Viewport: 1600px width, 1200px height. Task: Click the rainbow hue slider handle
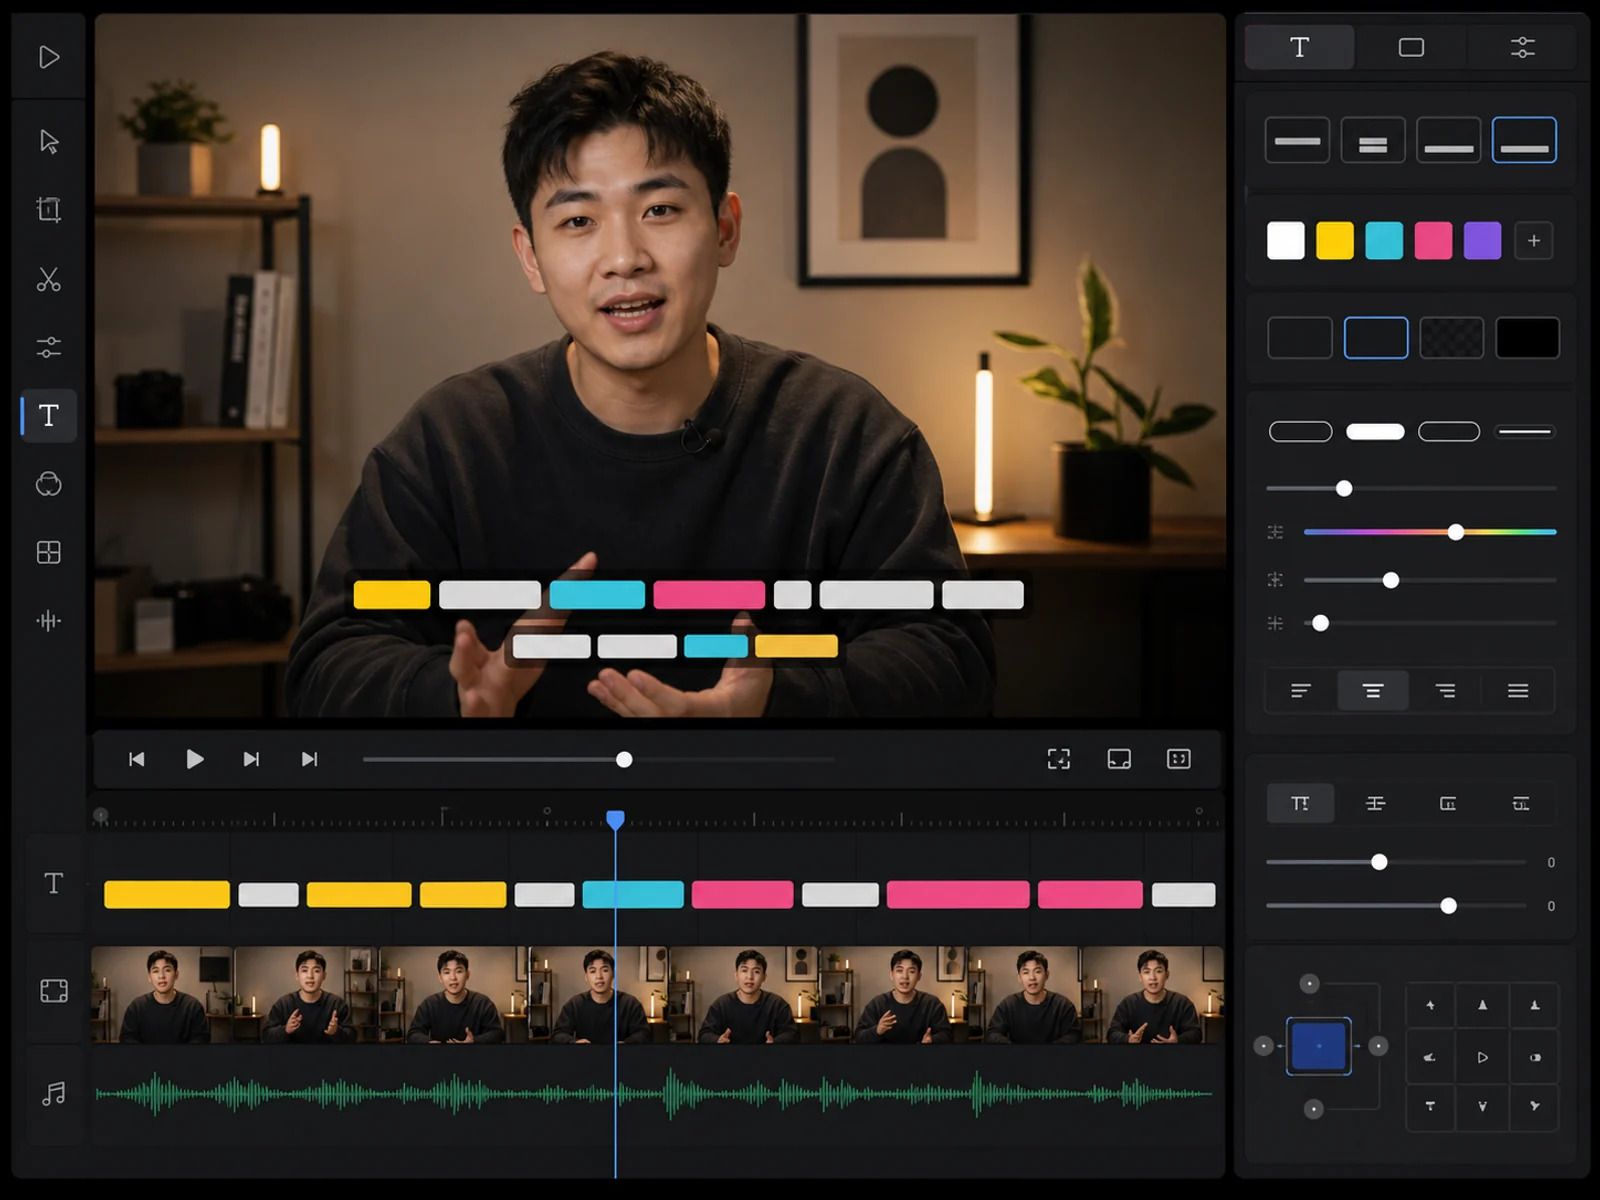(x=1456, y=532)
